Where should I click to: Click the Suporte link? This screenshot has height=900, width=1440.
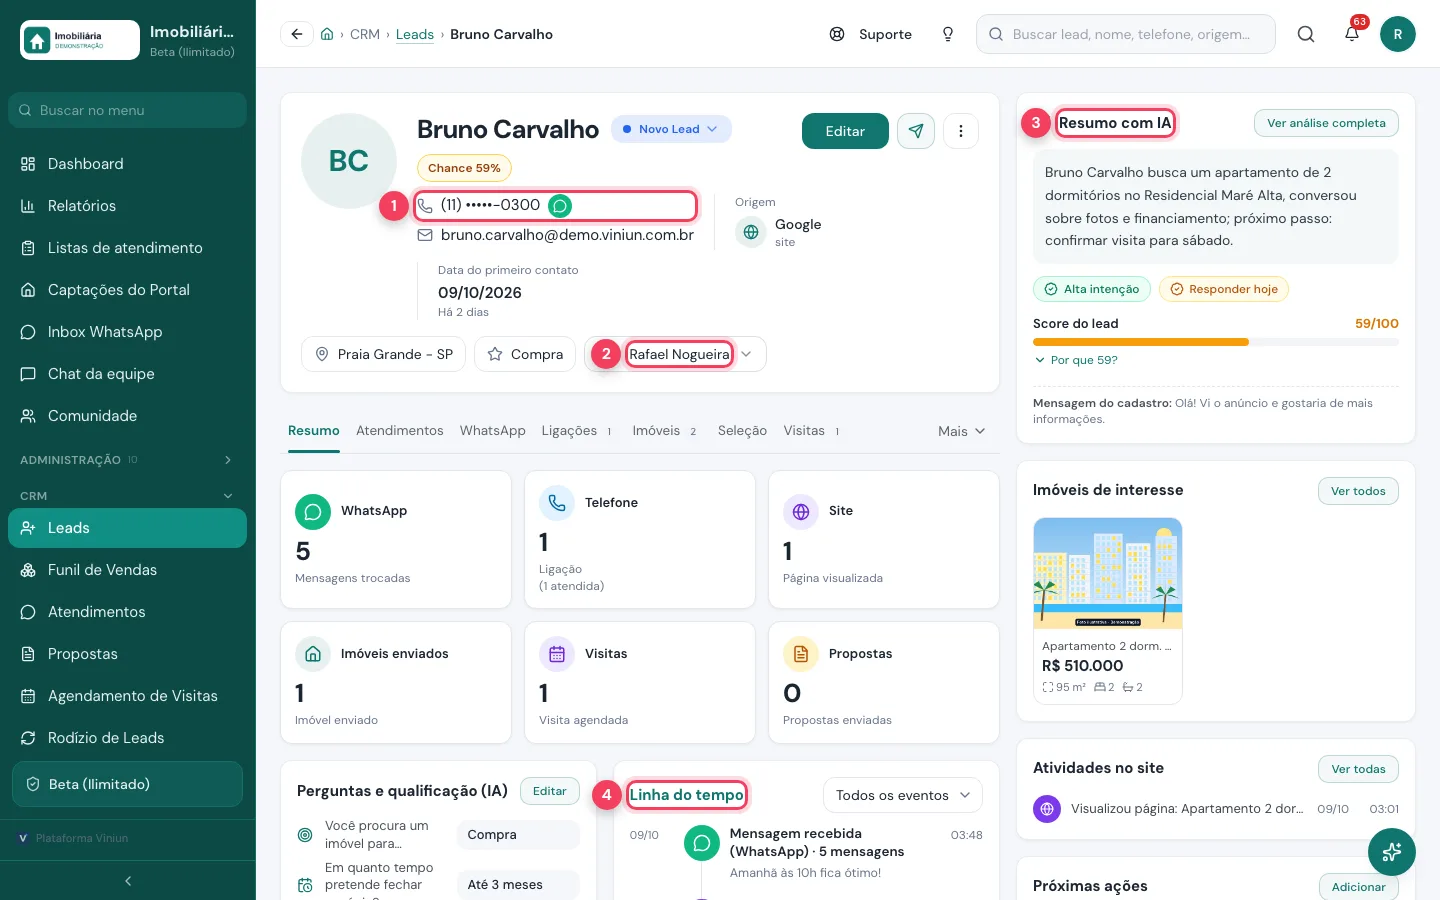pyautogui.click(x=871, y=34)
